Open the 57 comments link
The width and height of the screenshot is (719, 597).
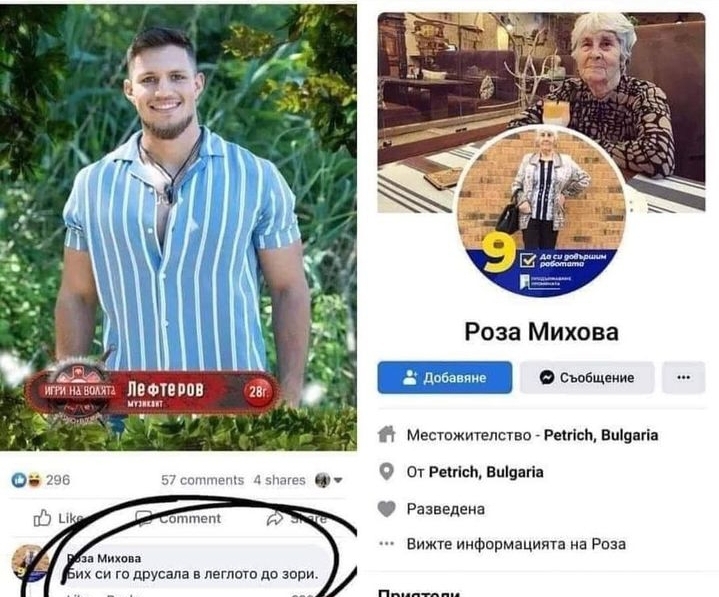pyautogui.click(x=202, y=480)
